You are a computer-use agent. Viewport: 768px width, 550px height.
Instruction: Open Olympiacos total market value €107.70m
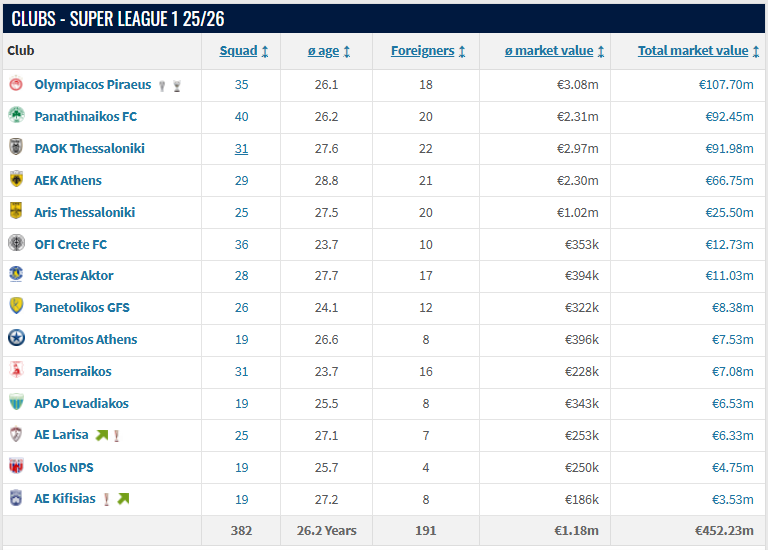(x=726, y=85)
